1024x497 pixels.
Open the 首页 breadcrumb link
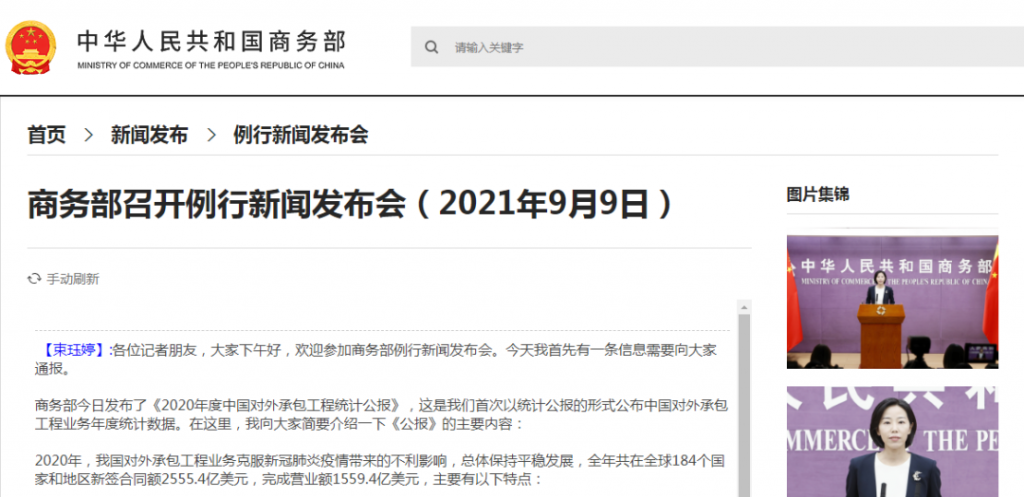(46, 135)
